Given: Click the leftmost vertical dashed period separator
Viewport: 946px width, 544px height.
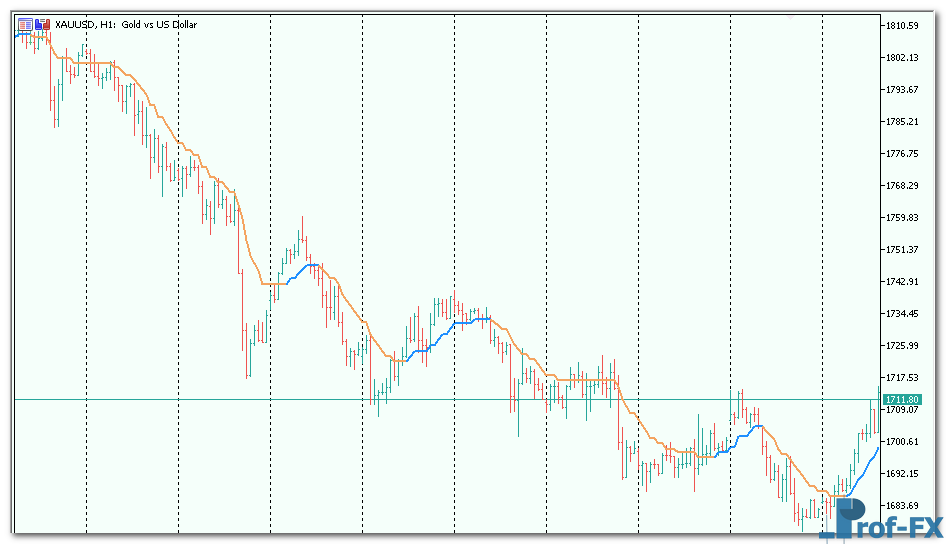Looking at the screenshot, I should pos(86,300).
